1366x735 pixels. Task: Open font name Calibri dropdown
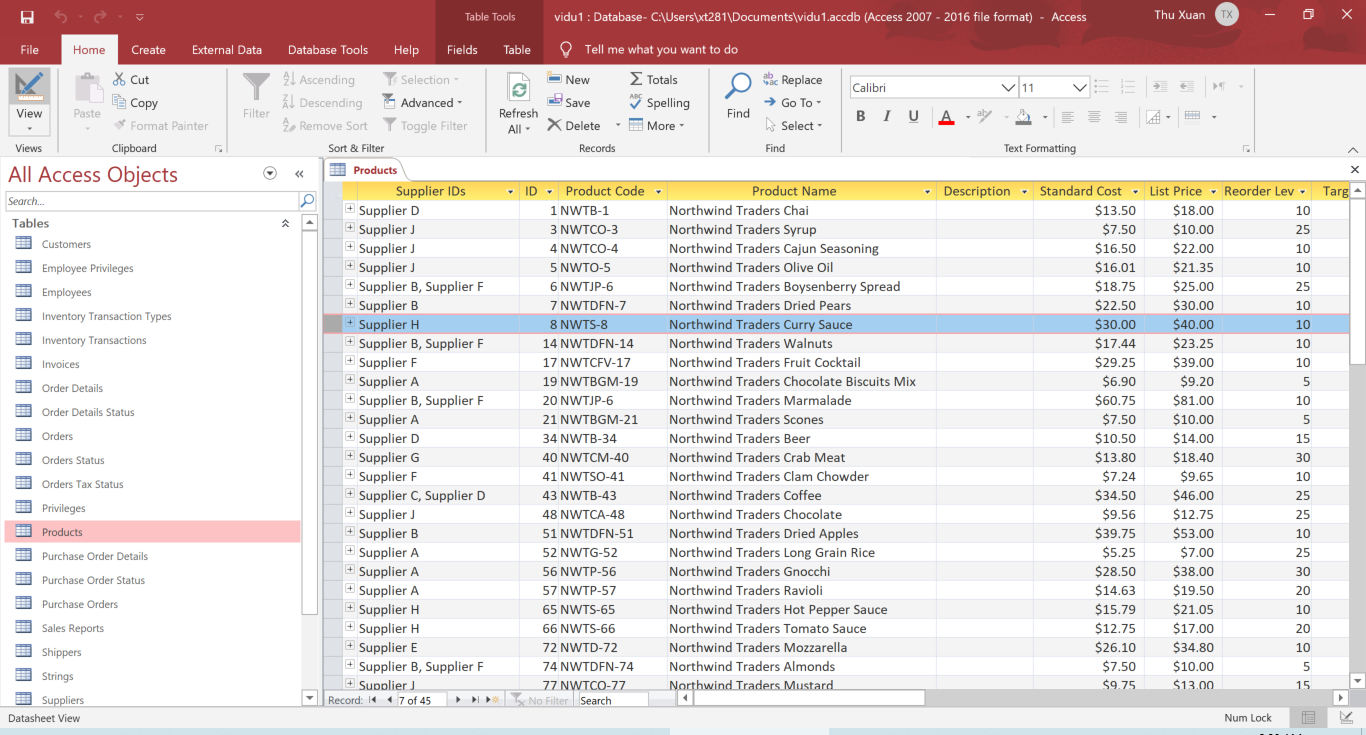[1008, 88]
